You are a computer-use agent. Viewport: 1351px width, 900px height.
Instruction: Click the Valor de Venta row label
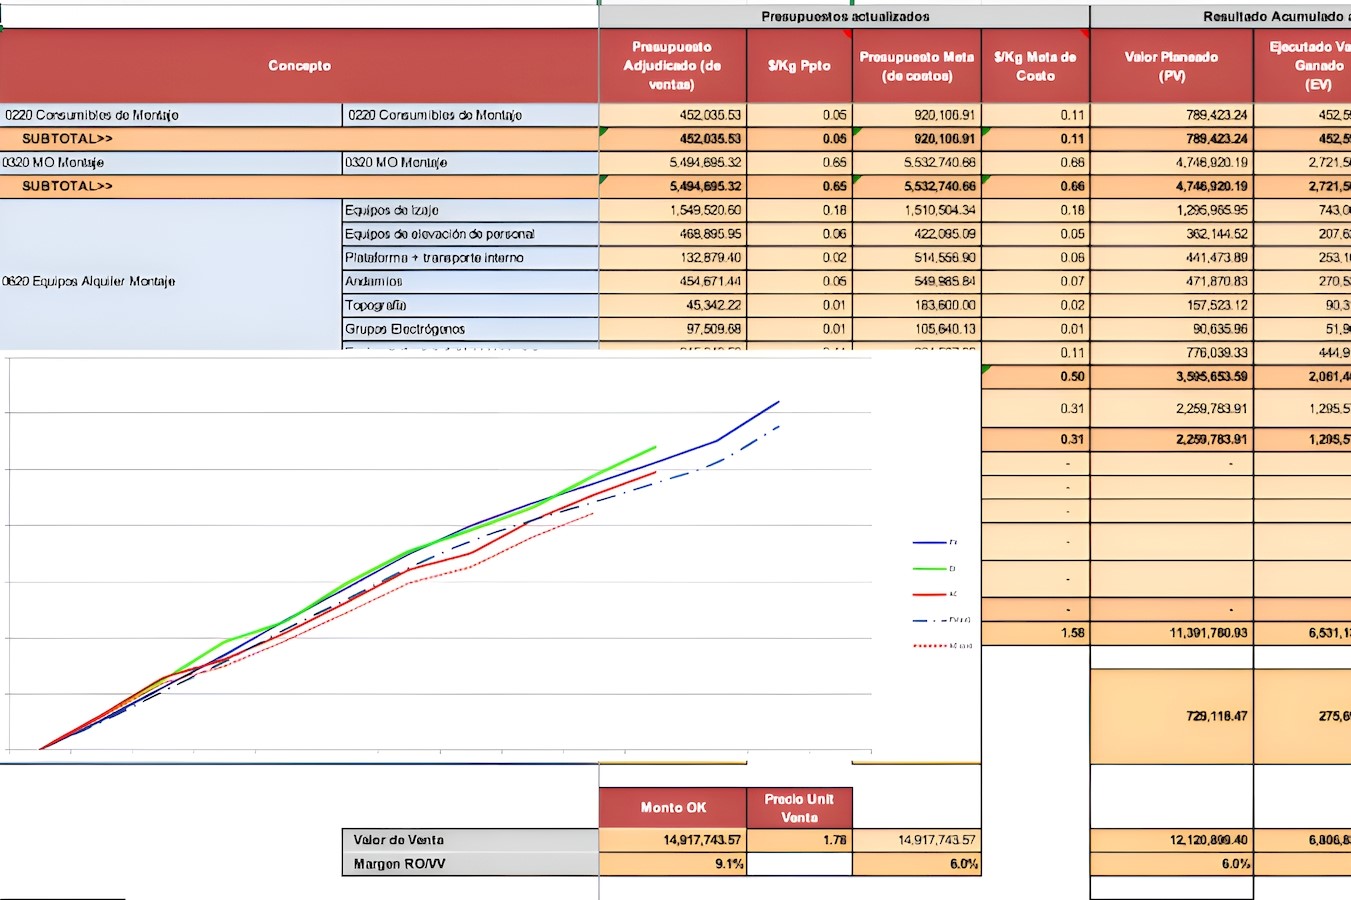(469, 840)
